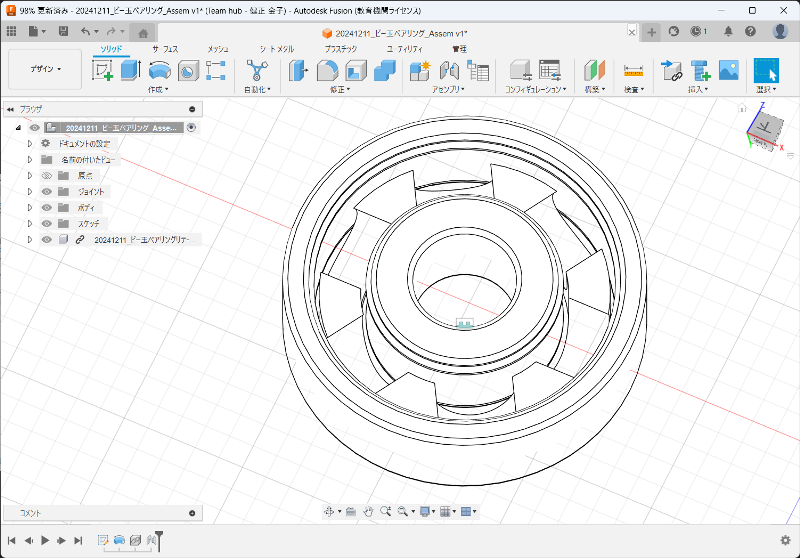Open timeline settings gear
The image size is (800, 558).
click(x=785, y=540)
